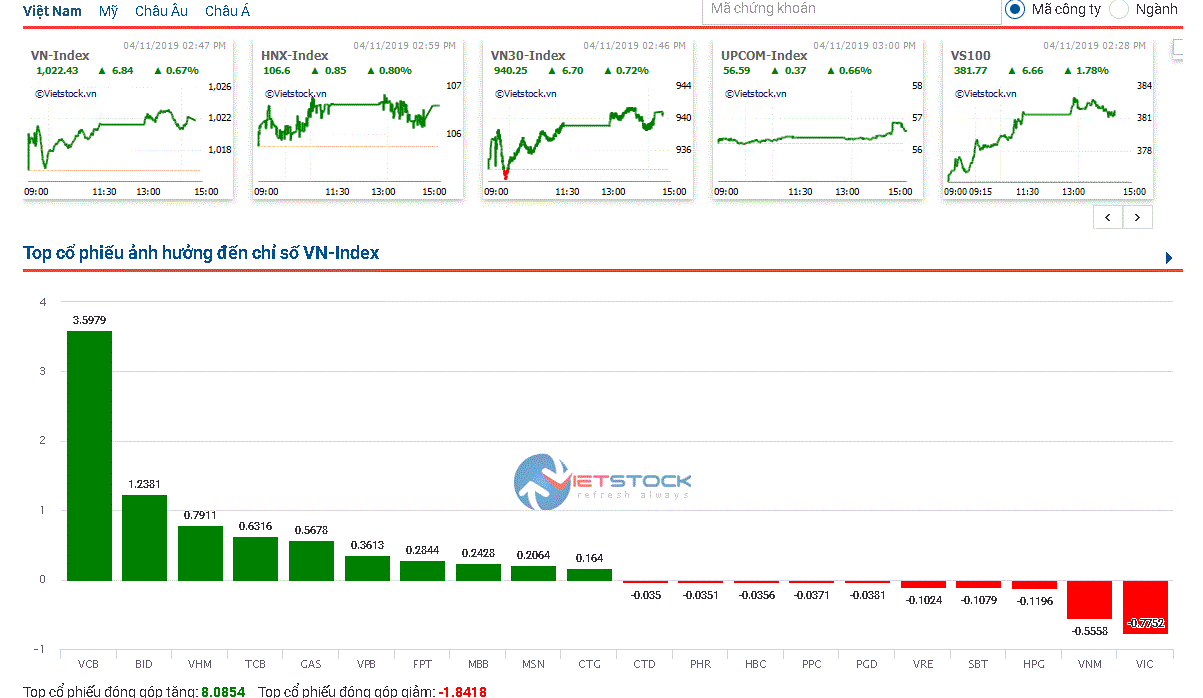The height and width of the screenshot is (698, 1203).
Task: Click the tall green VCB bar
Action: tap(89, 455)
